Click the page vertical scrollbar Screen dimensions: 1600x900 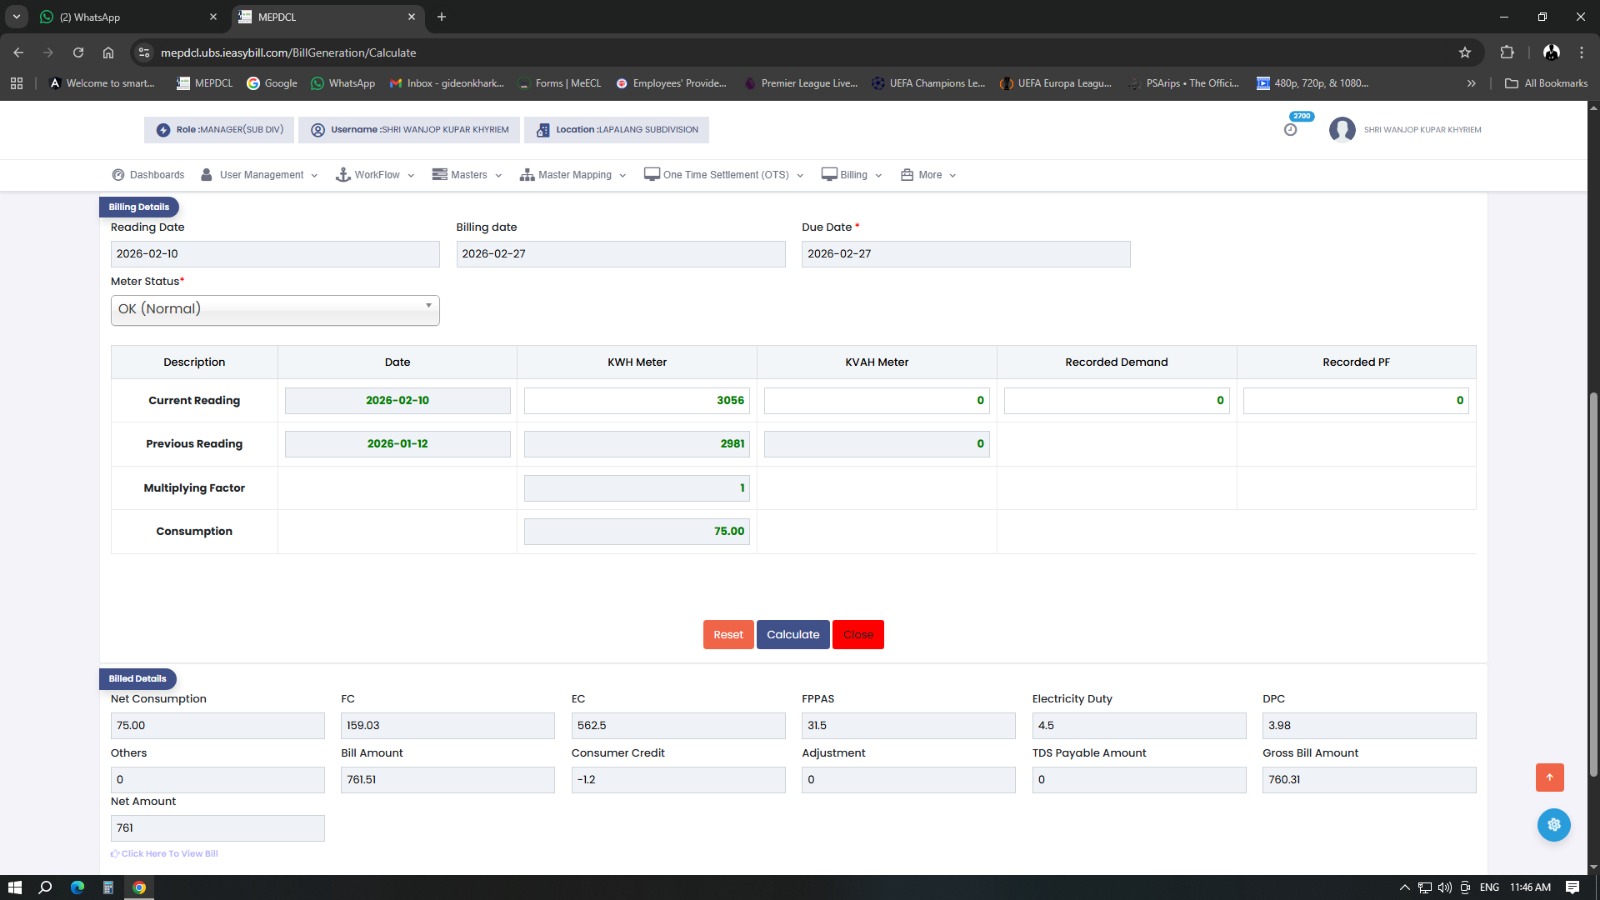[x=1593, y=584]
